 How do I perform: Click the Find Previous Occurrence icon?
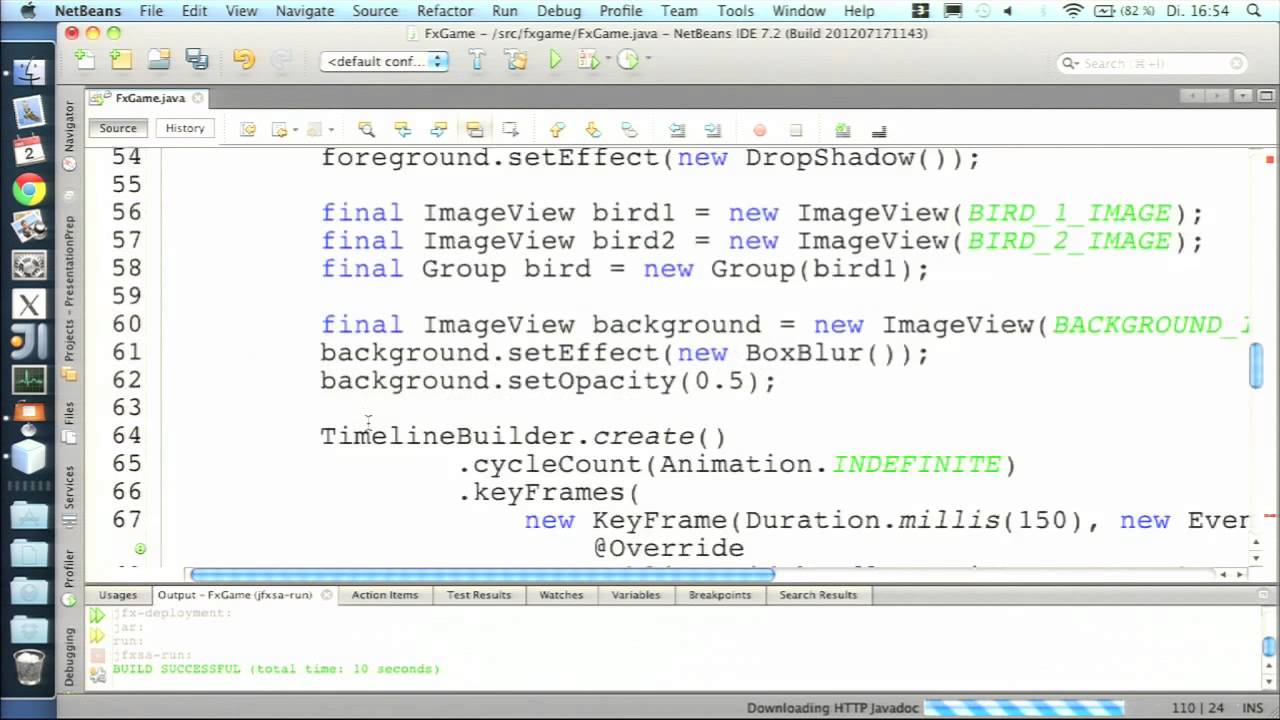[x=403, y=130]
